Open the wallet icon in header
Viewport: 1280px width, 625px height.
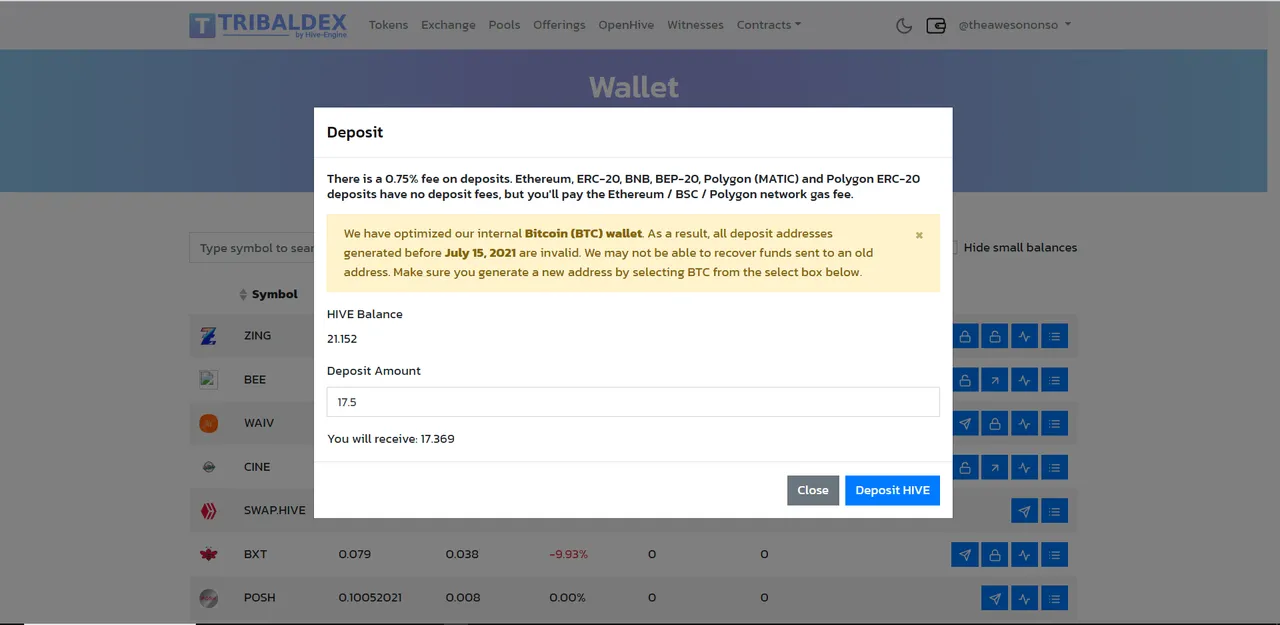(x=936, y=25)
